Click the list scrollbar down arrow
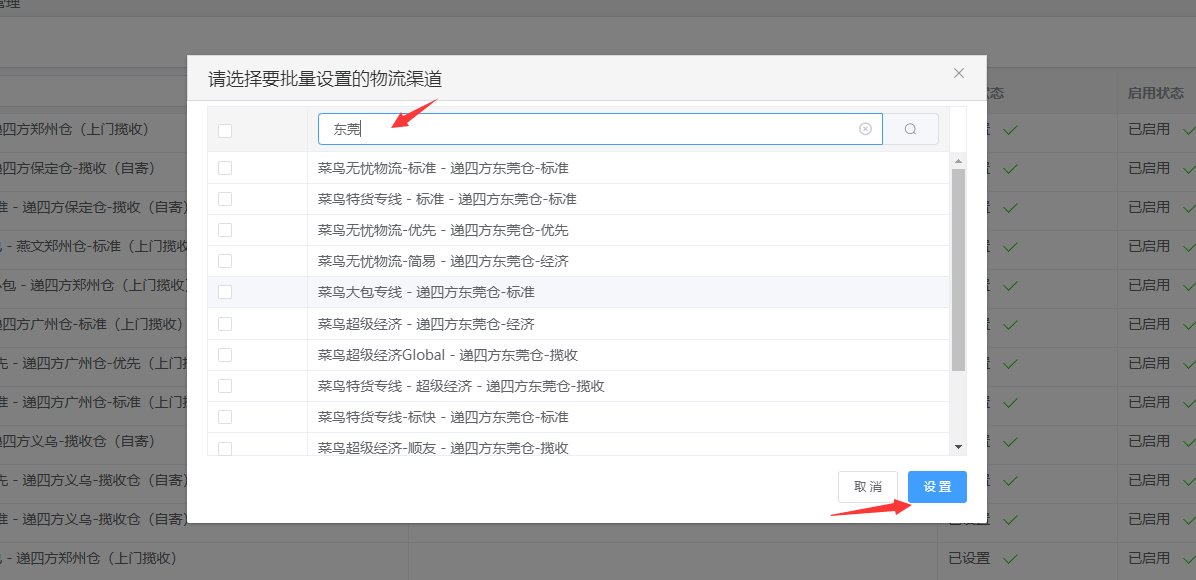Screen dimensions: 1196x580 (x=959, y=447)
